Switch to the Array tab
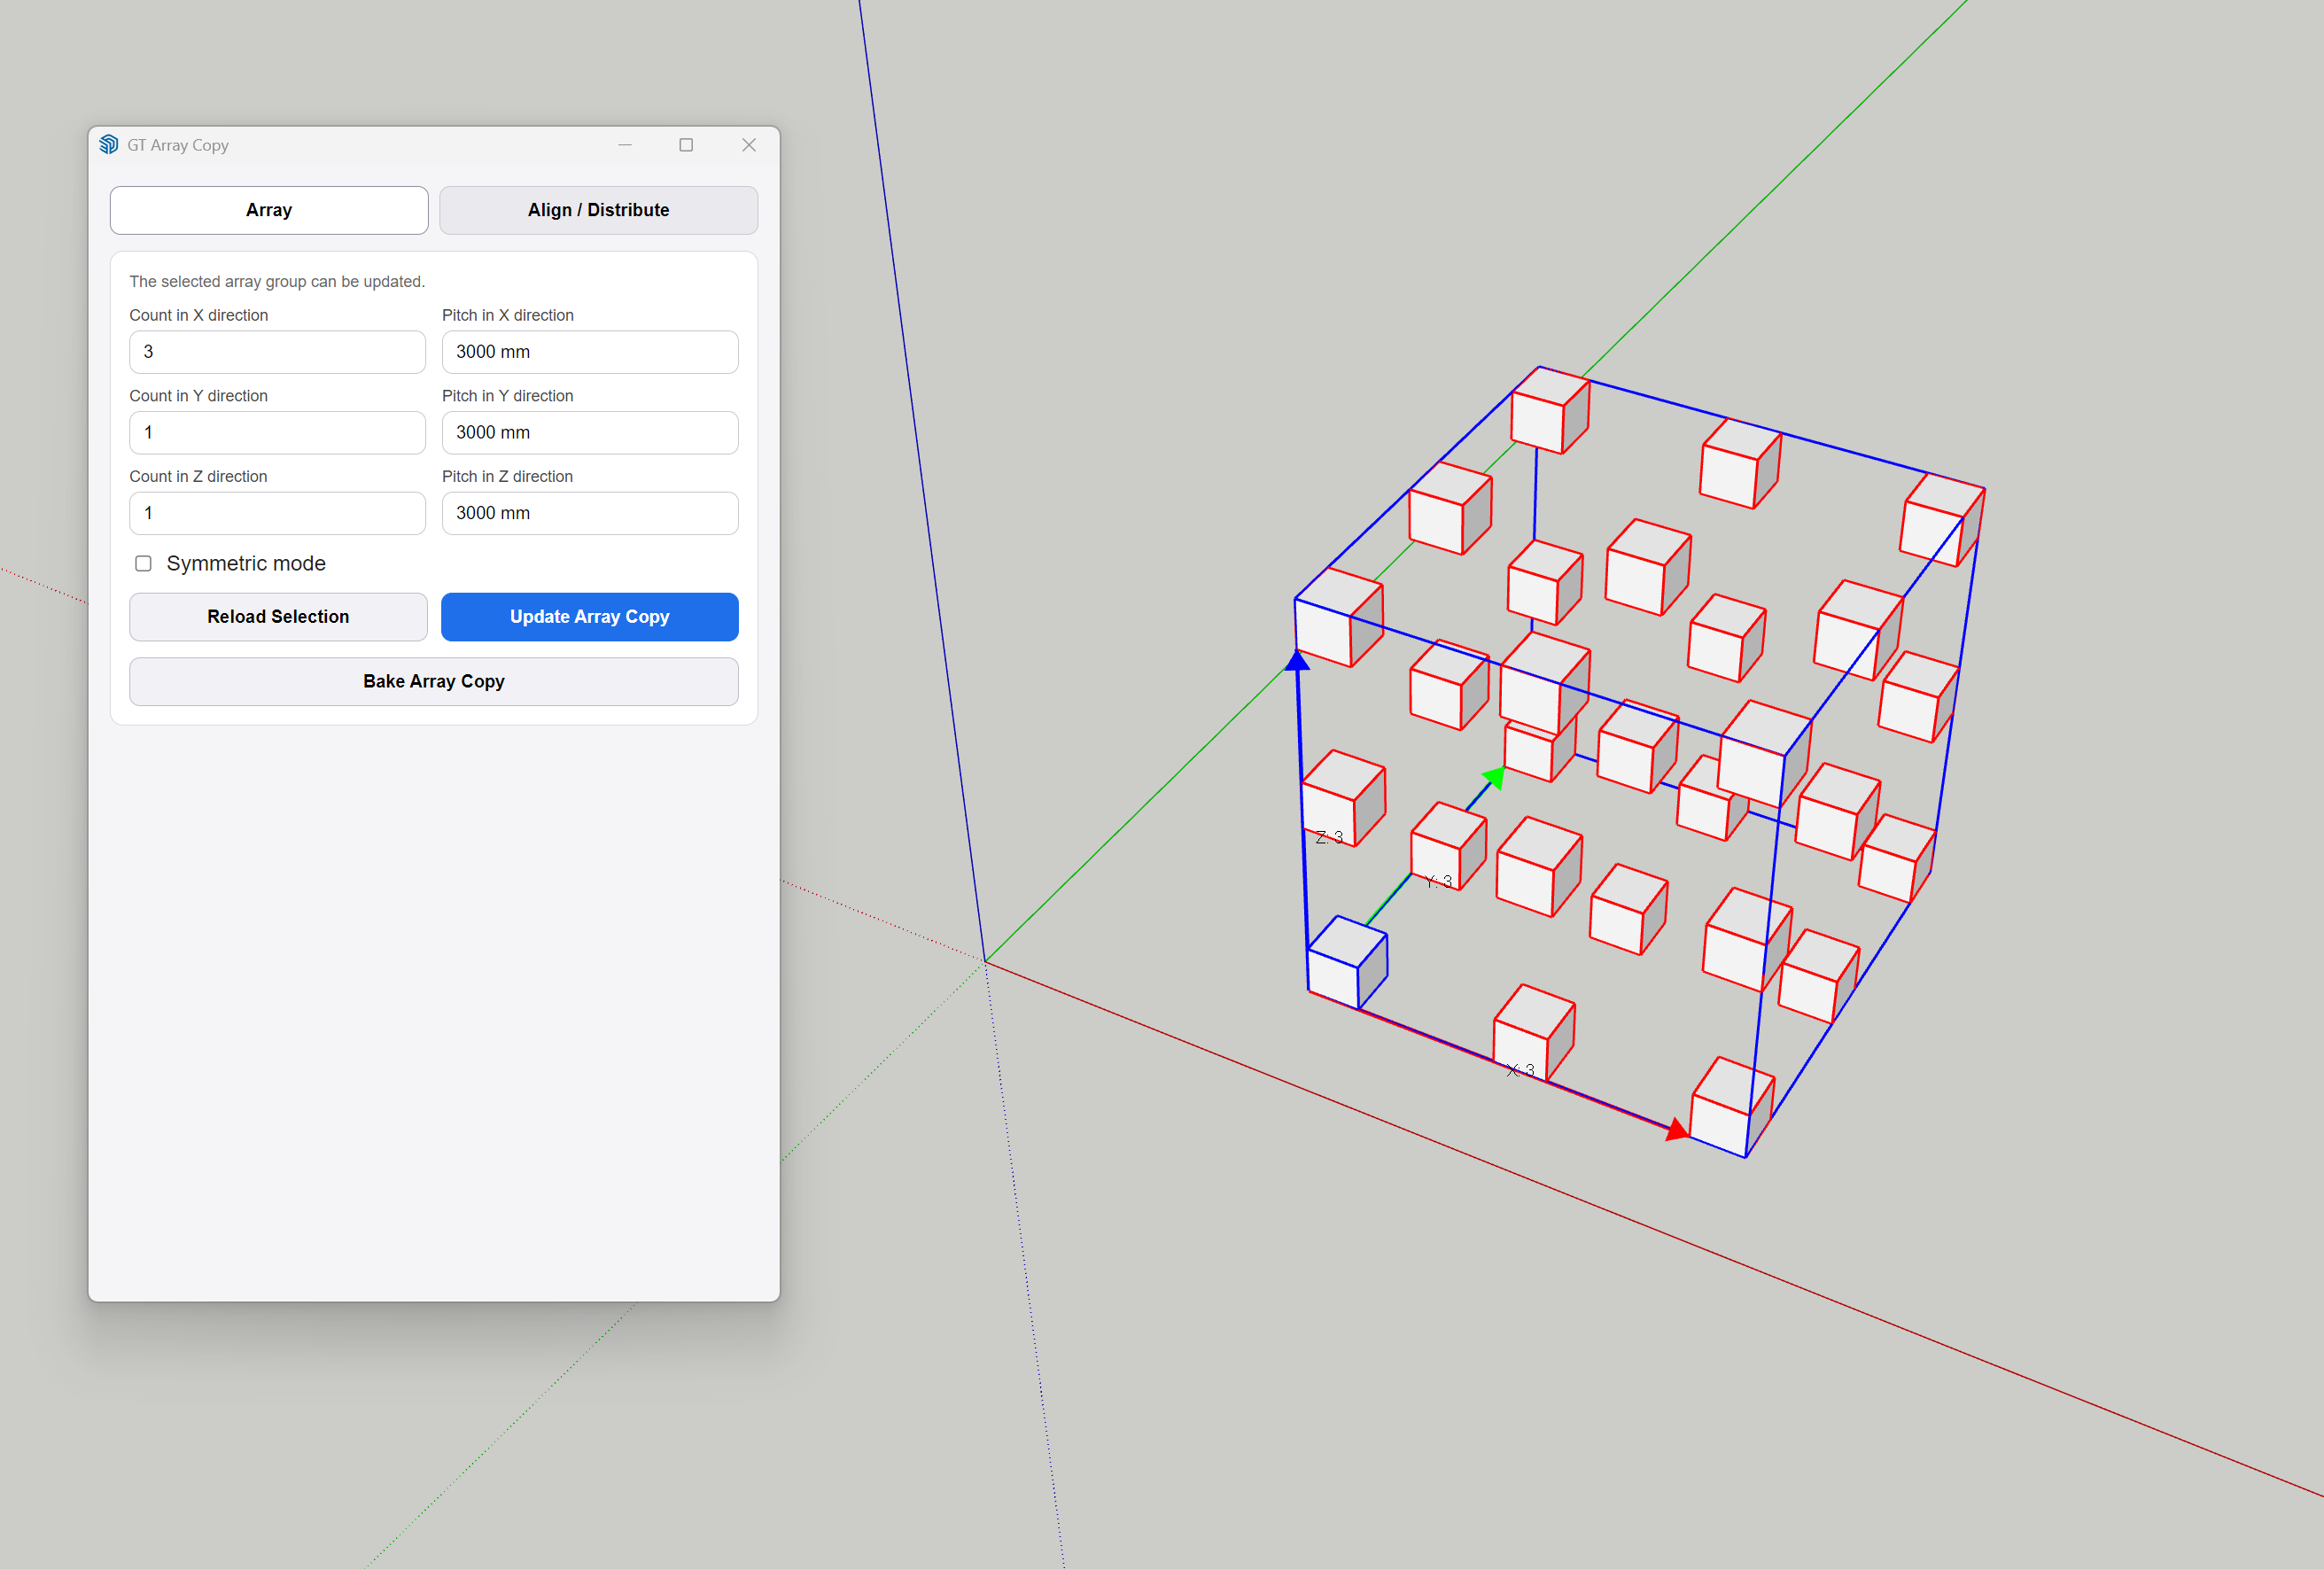 269,210
